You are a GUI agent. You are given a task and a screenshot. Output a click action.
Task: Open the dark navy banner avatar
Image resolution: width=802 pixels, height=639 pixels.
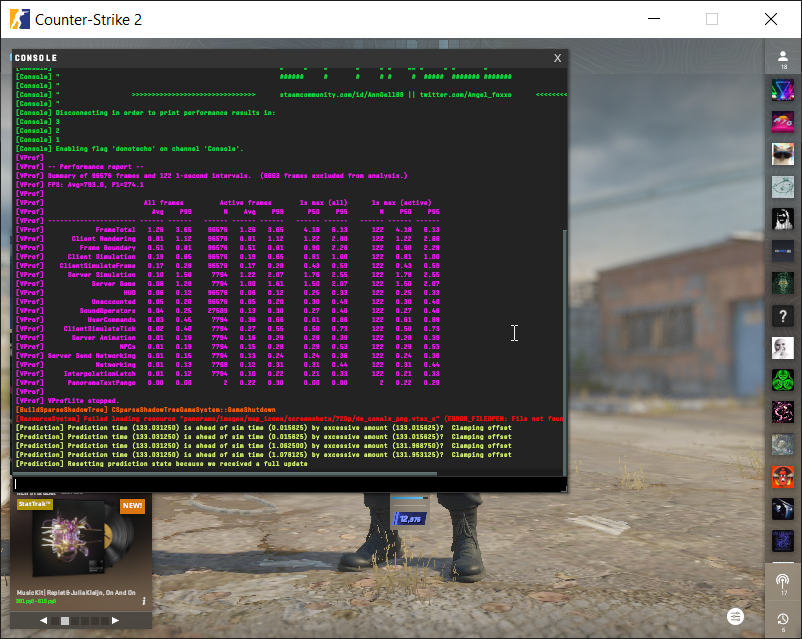[x=783, y=251]
